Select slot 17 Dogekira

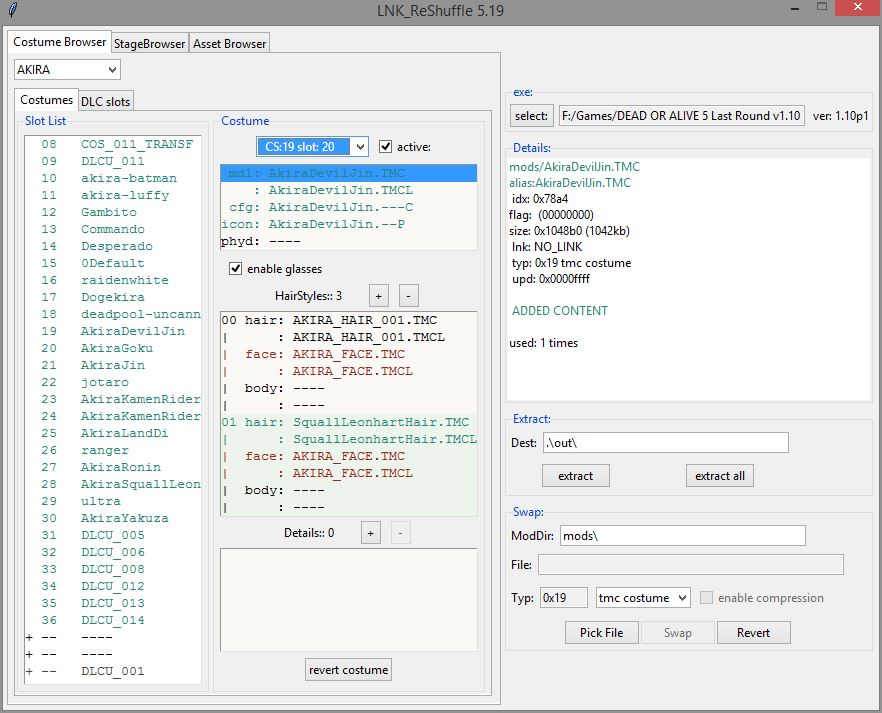(x=112, y=297)
